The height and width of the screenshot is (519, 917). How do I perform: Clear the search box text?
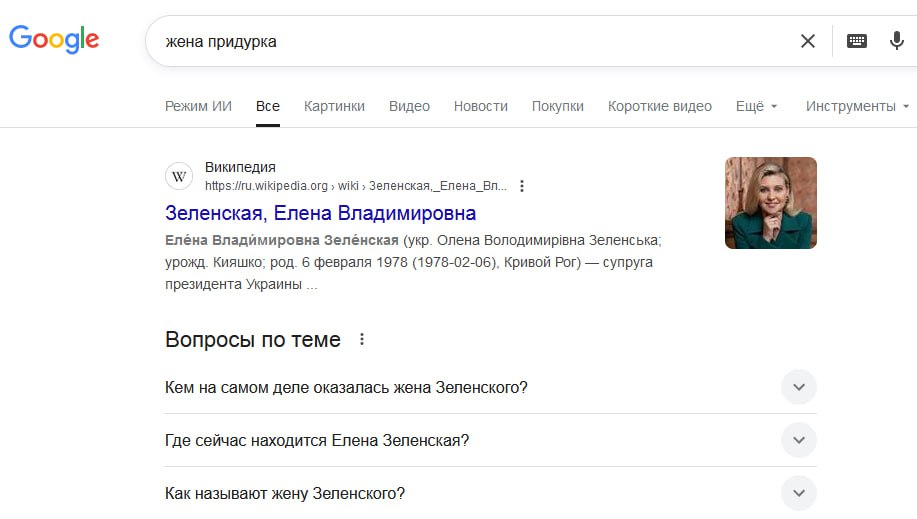(808, 41)
